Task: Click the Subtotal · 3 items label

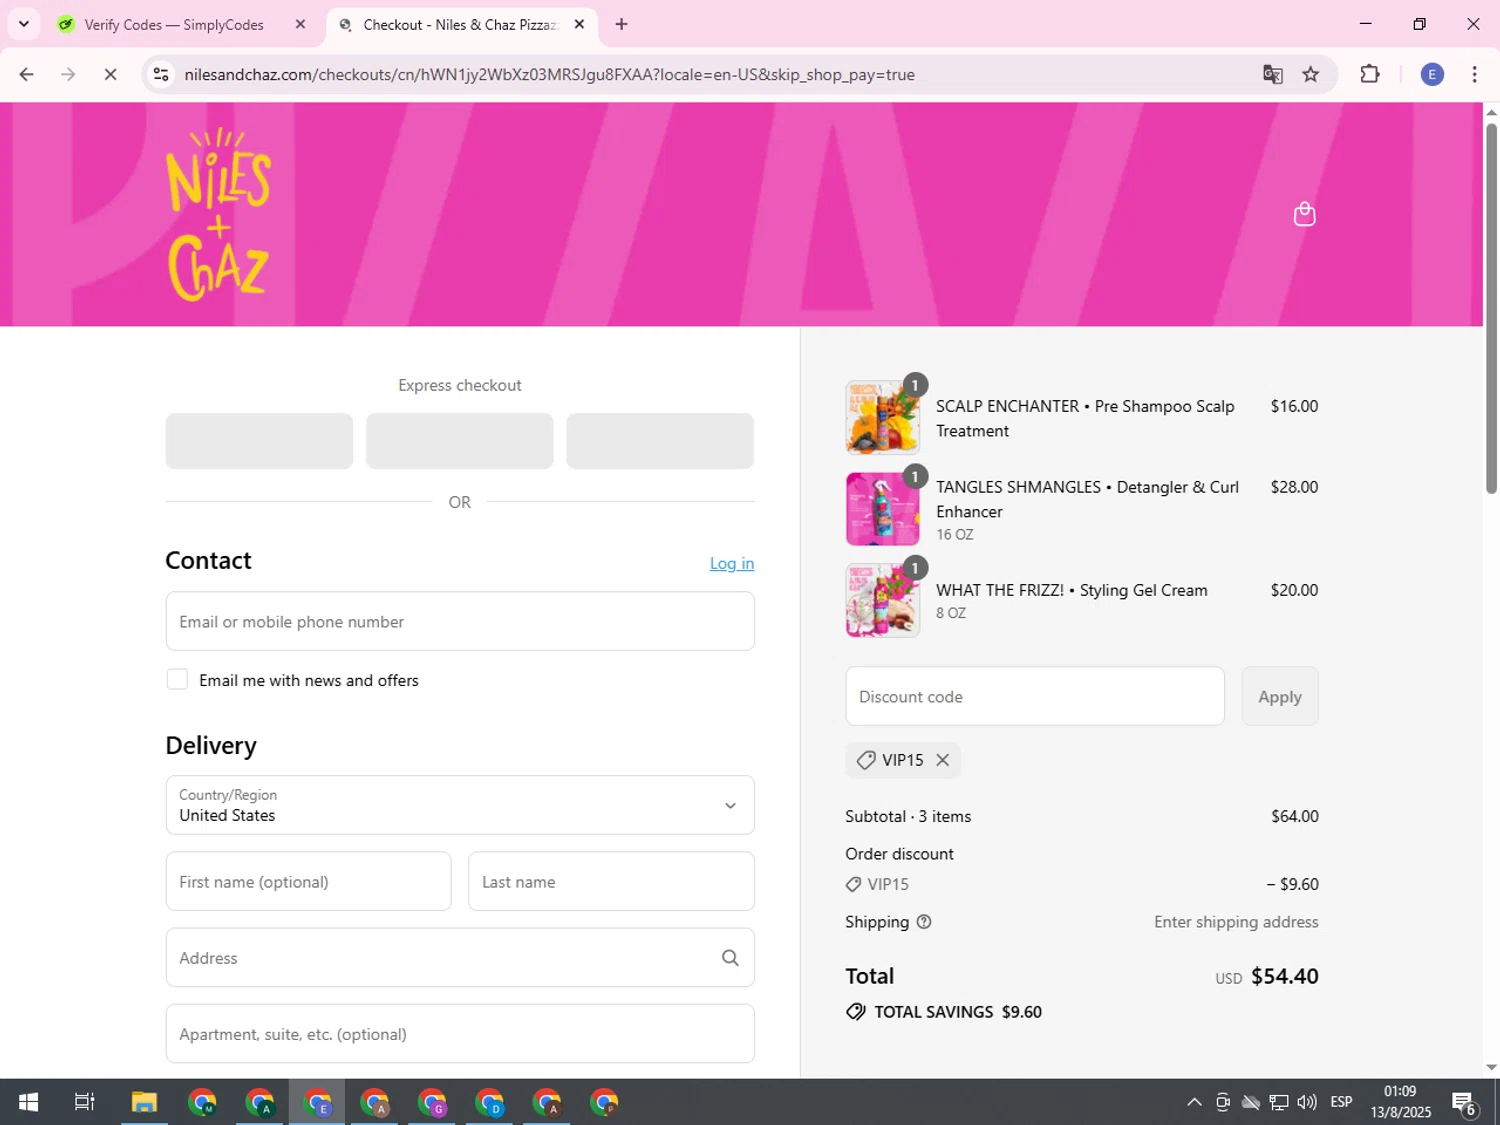Action: [x=908, y=816]
